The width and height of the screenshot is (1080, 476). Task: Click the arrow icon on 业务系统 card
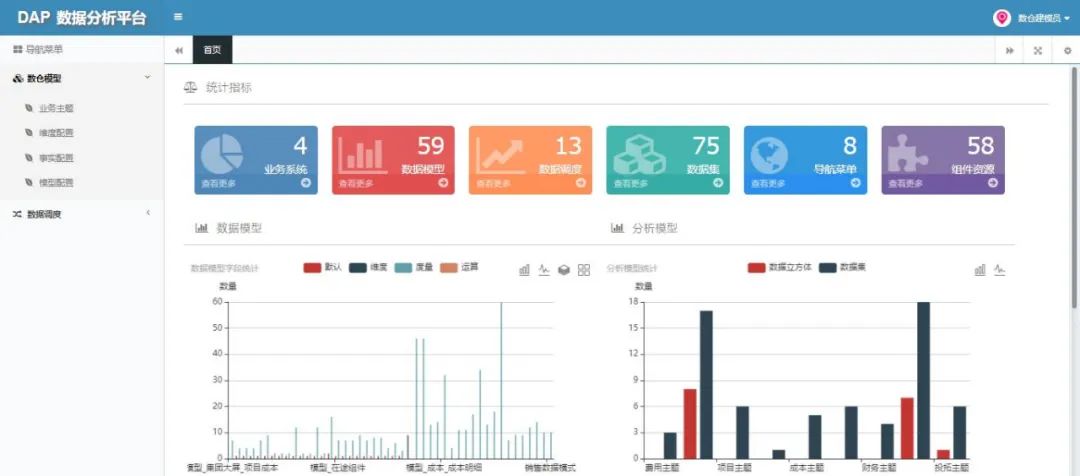pyautogui.click(x=306, y=183)
